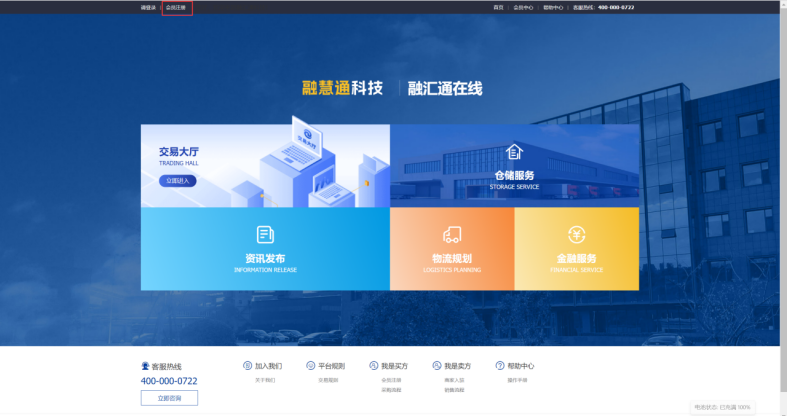Click the blue 400-000-0722 footer phone number
Screen dimensions: 788x416
pos(169,381)
